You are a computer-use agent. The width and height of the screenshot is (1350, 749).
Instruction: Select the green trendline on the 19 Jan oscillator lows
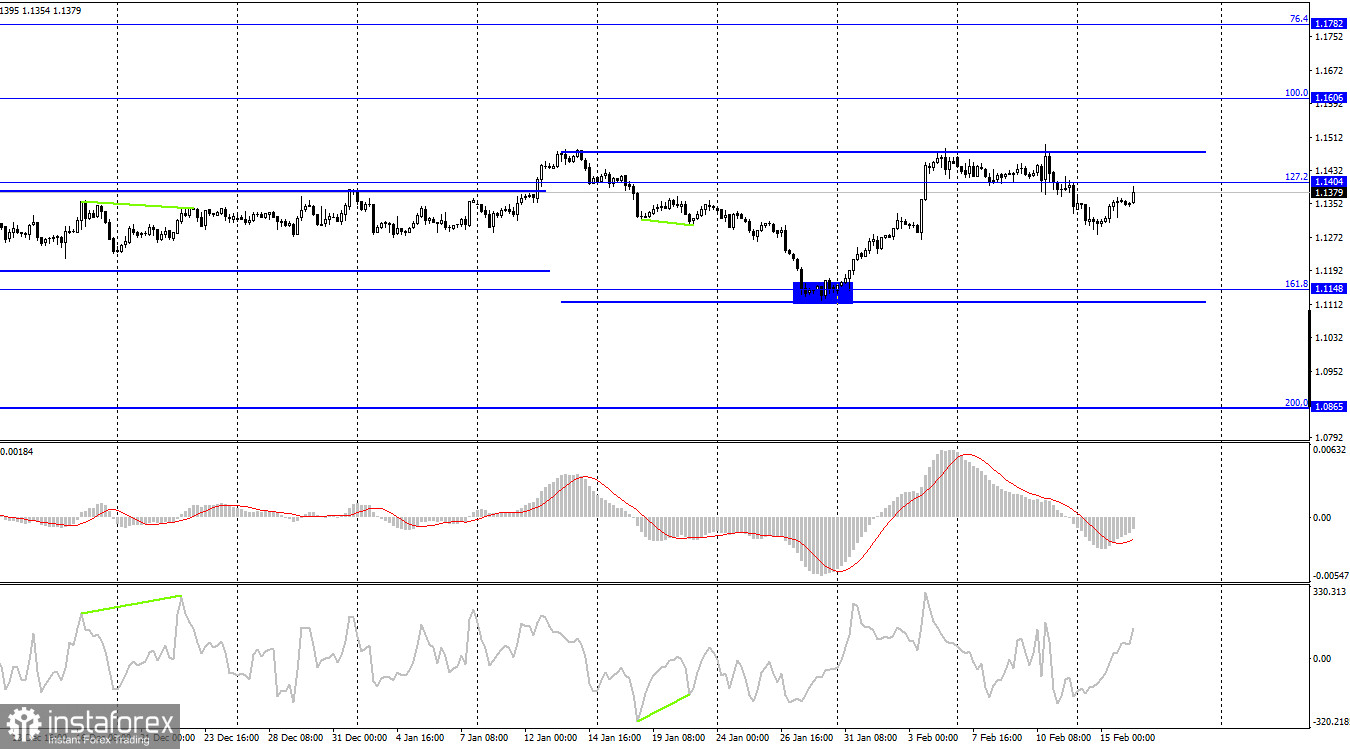(663, 707)
